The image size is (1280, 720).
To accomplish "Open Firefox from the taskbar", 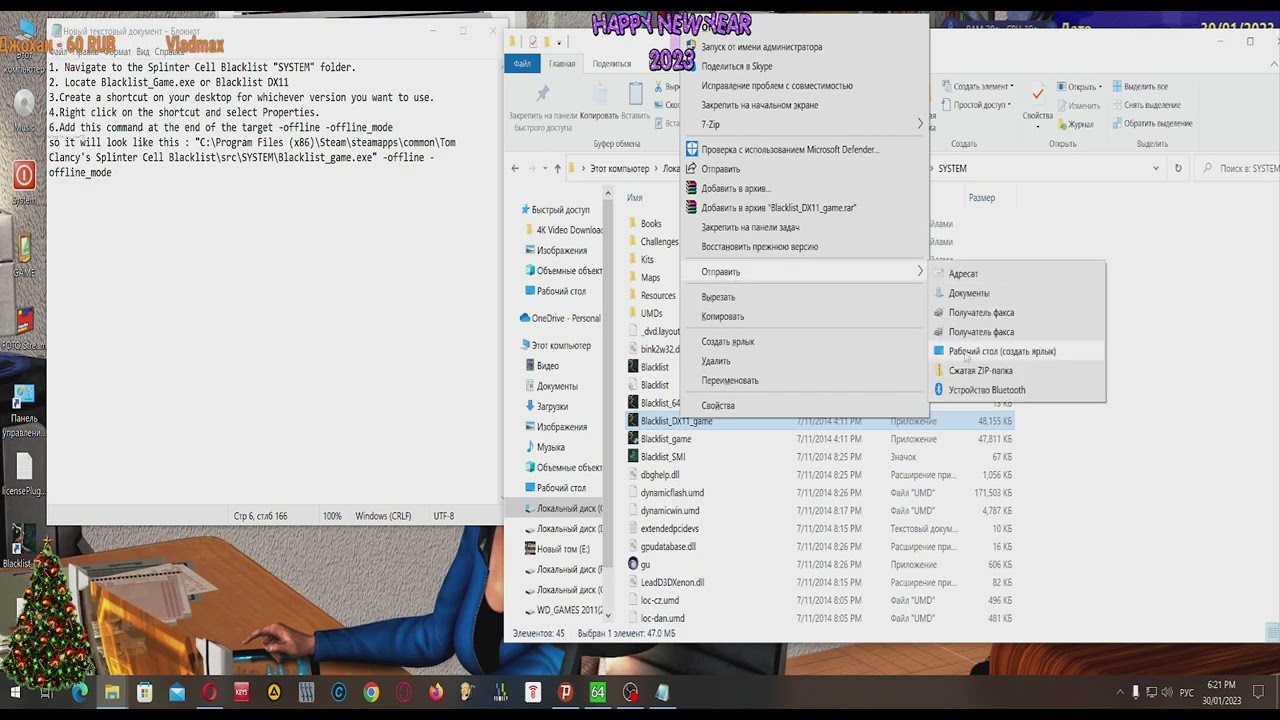I will pos(436,692).
